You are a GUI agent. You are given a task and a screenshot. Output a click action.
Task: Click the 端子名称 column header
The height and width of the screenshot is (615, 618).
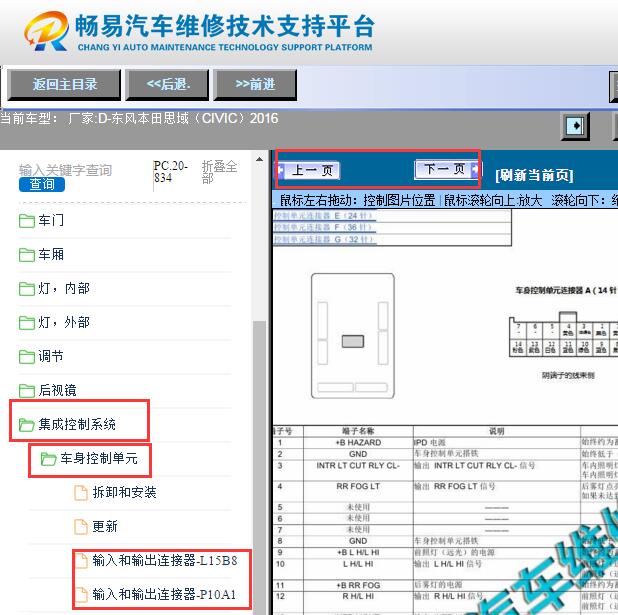pyautogui.click(x=358, y=431)
